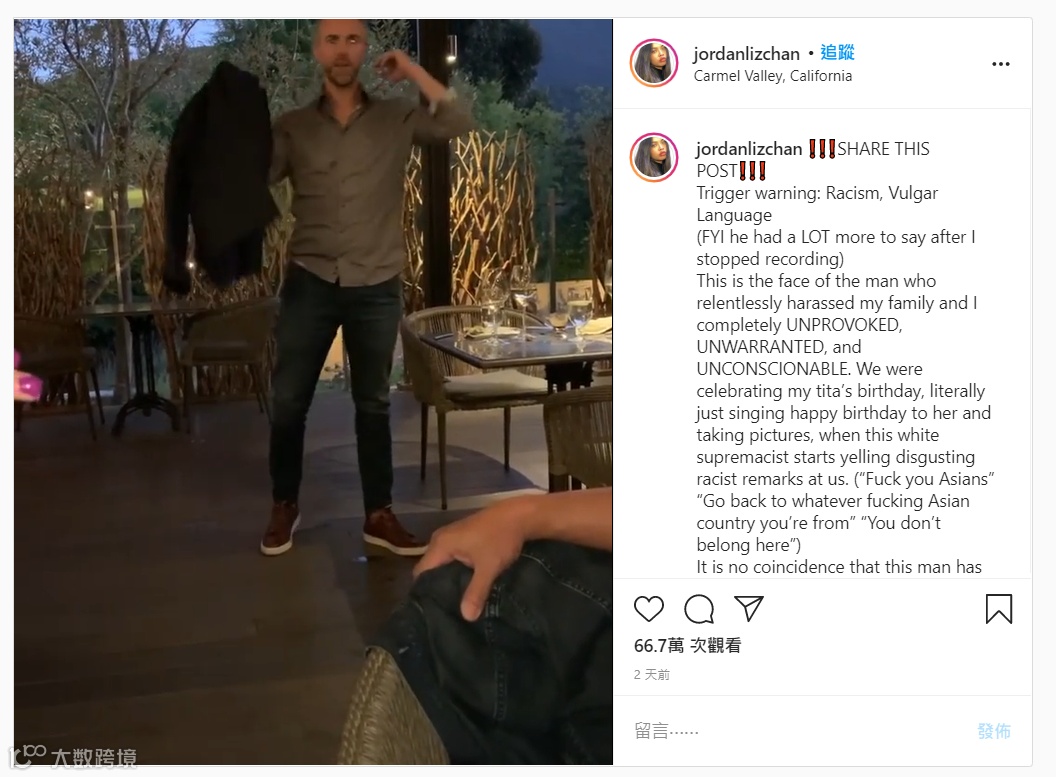Viewport: 1056px width, 777px height.
Task: Click the 66.7萬 次觀看 view count
Action: point(687,645)
